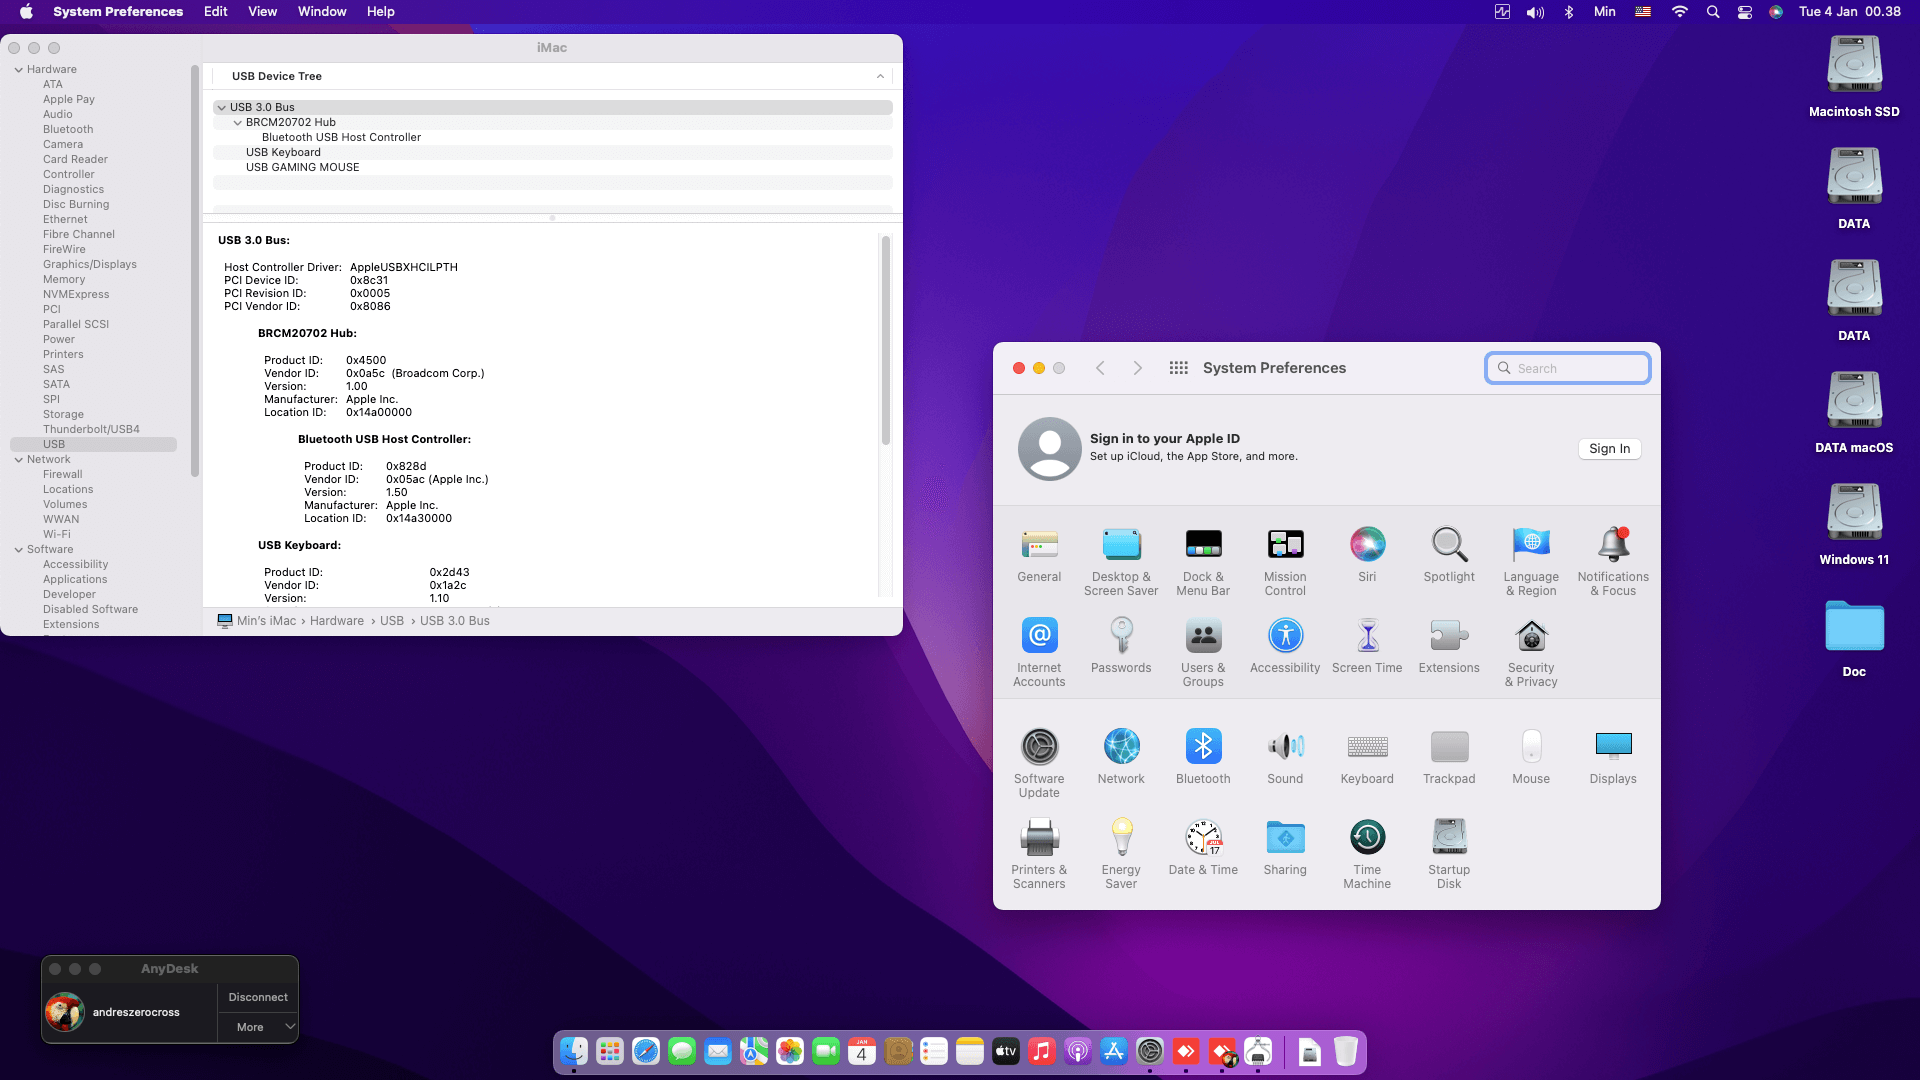Open the View menu
Viewport: 1920px width, 1080px height.
(262, 12)
